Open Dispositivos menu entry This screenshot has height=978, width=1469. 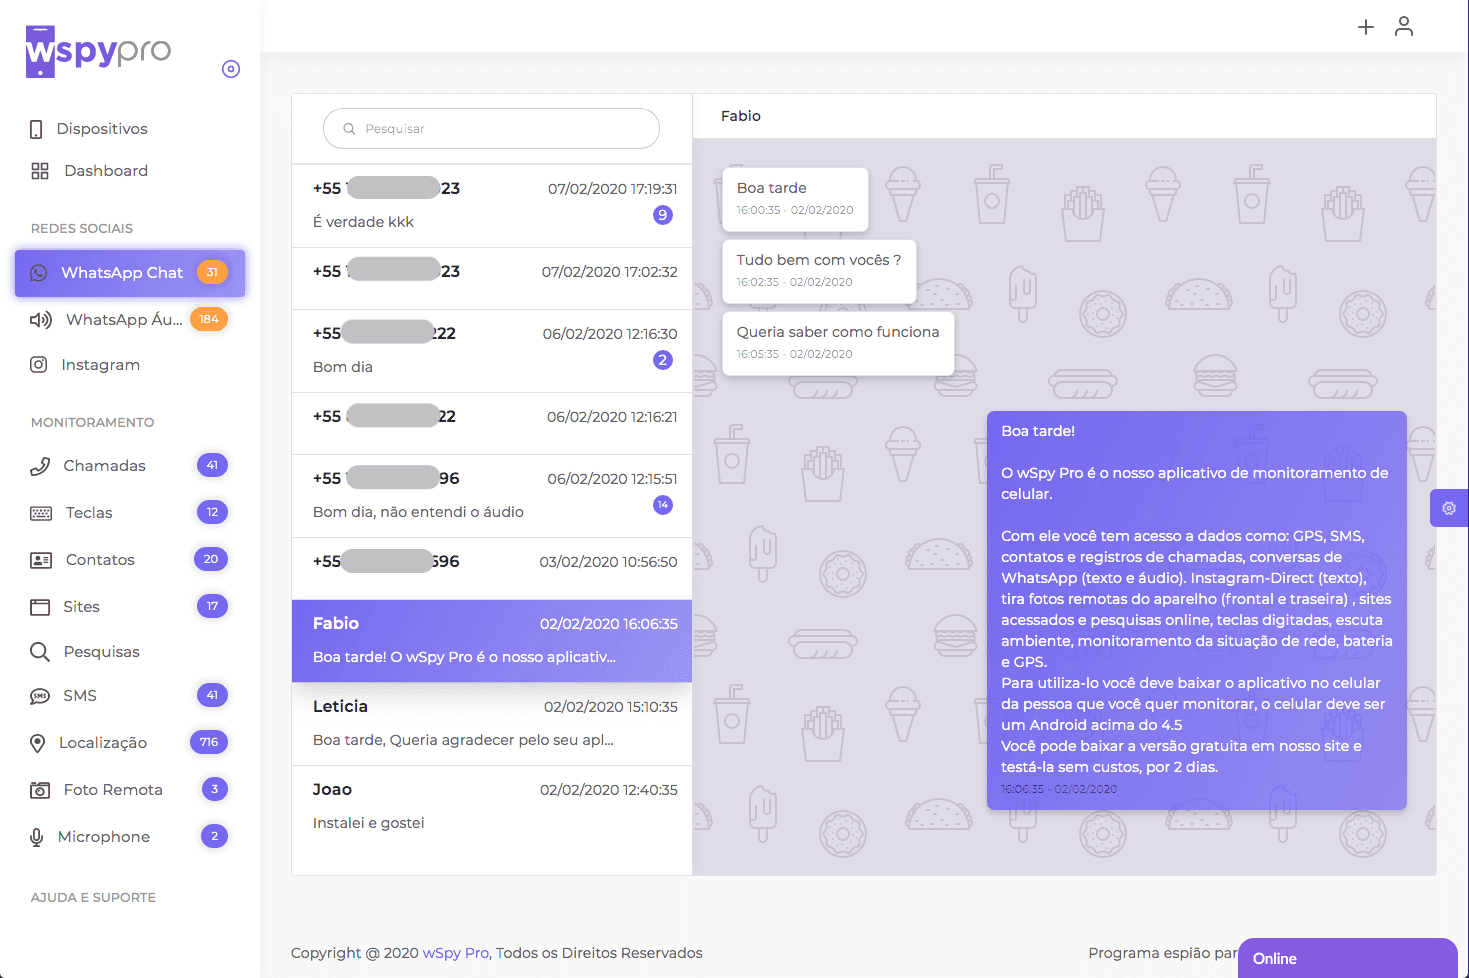(x=102, y=129)
